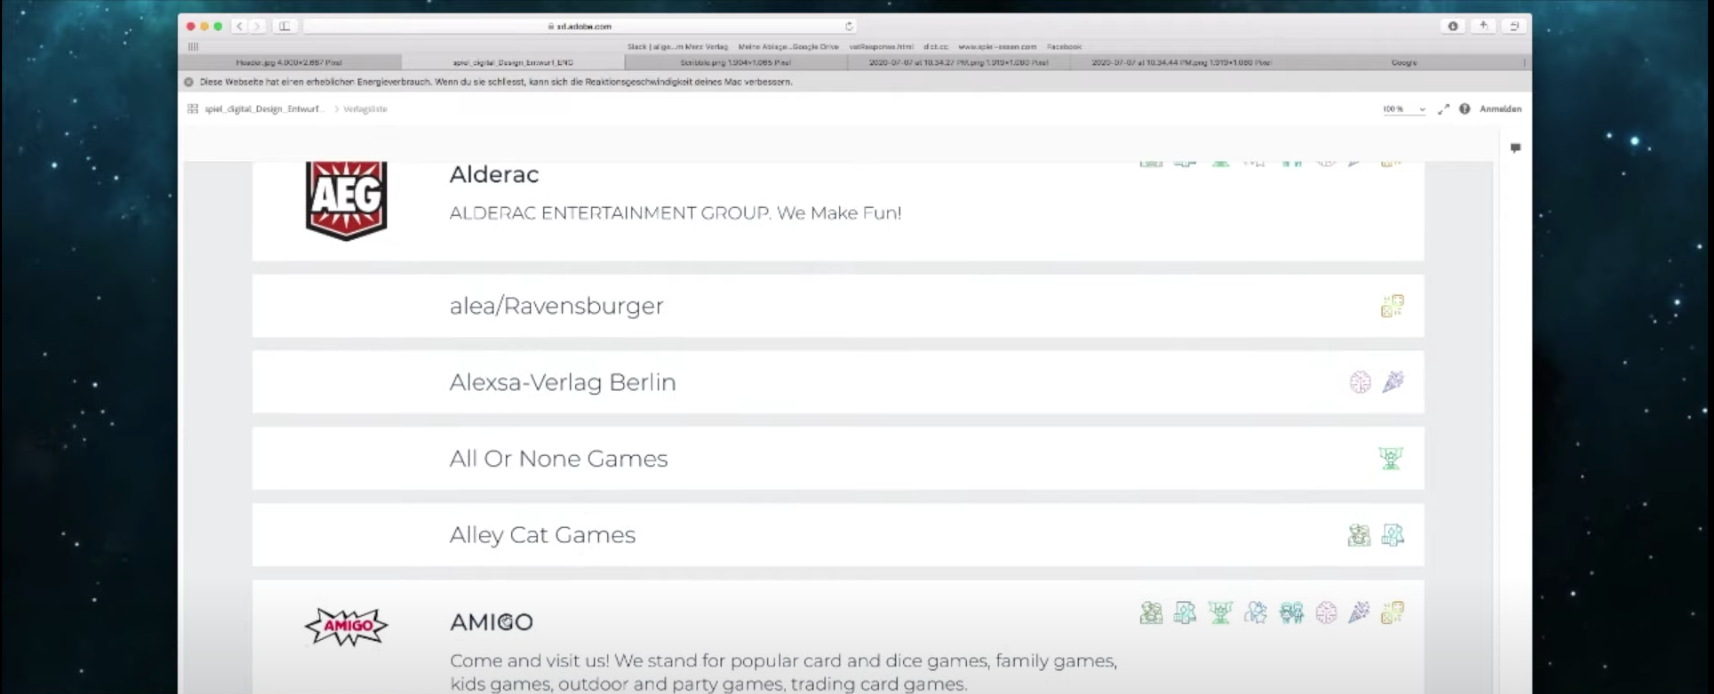This screenshot has width=1714, height=694.
Task: Click the fullscreen arrows icon
Action: (1443, 109)
